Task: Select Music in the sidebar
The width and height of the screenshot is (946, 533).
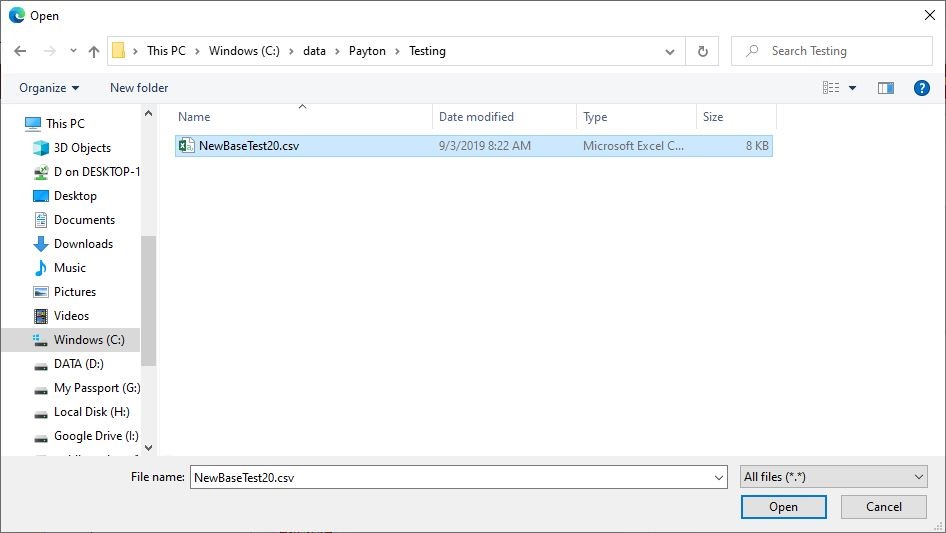Action: 69,268
